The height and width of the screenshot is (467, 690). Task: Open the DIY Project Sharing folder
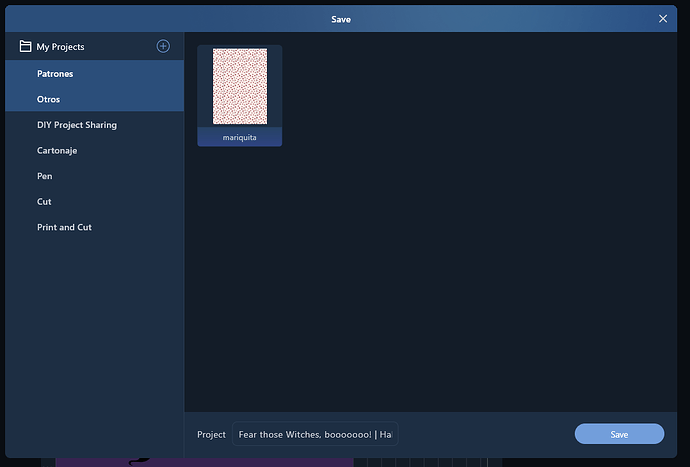[77, 125]
